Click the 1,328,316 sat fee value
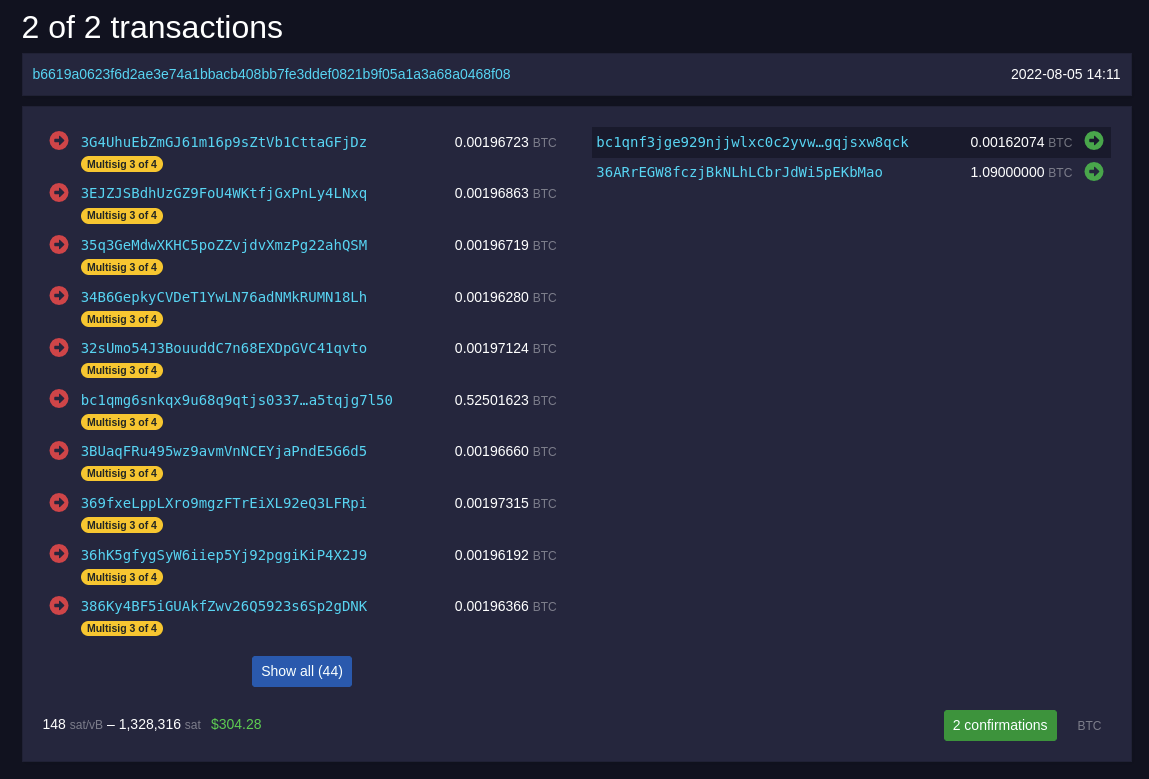The height and width of the screenshot is (779, 1149). click(x=160, y=725)
